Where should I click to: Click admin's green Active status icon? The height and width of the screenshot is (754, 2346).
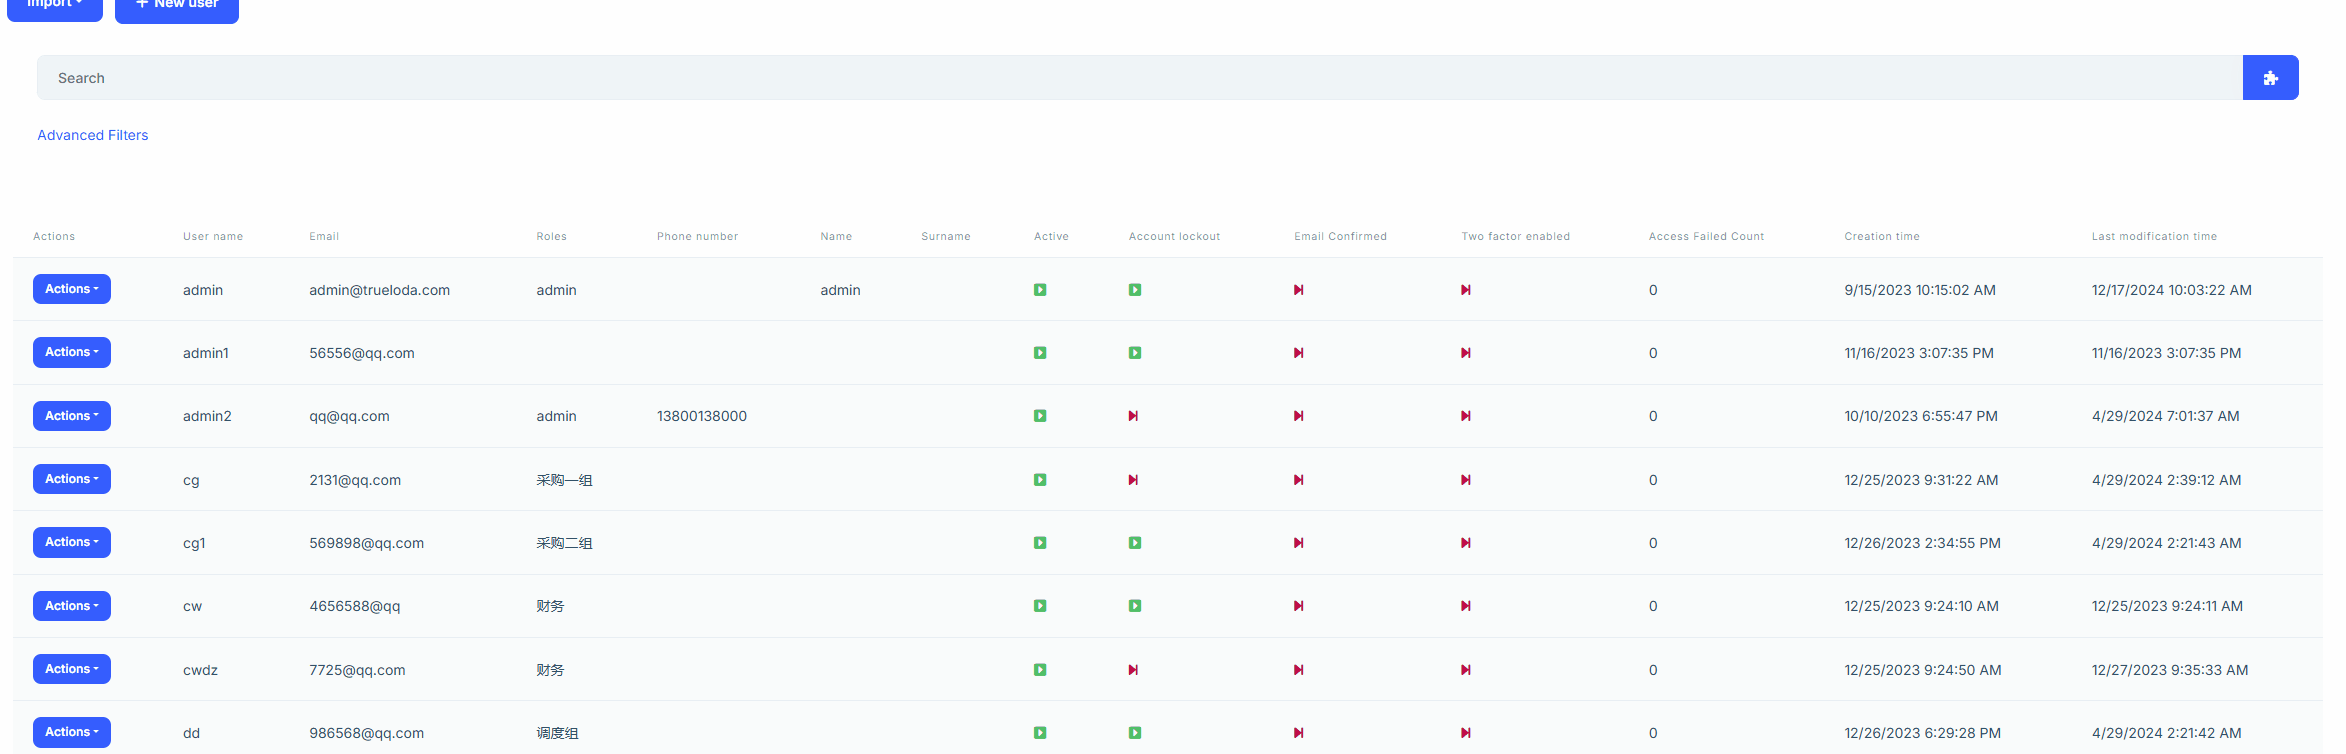(1040, 290)
